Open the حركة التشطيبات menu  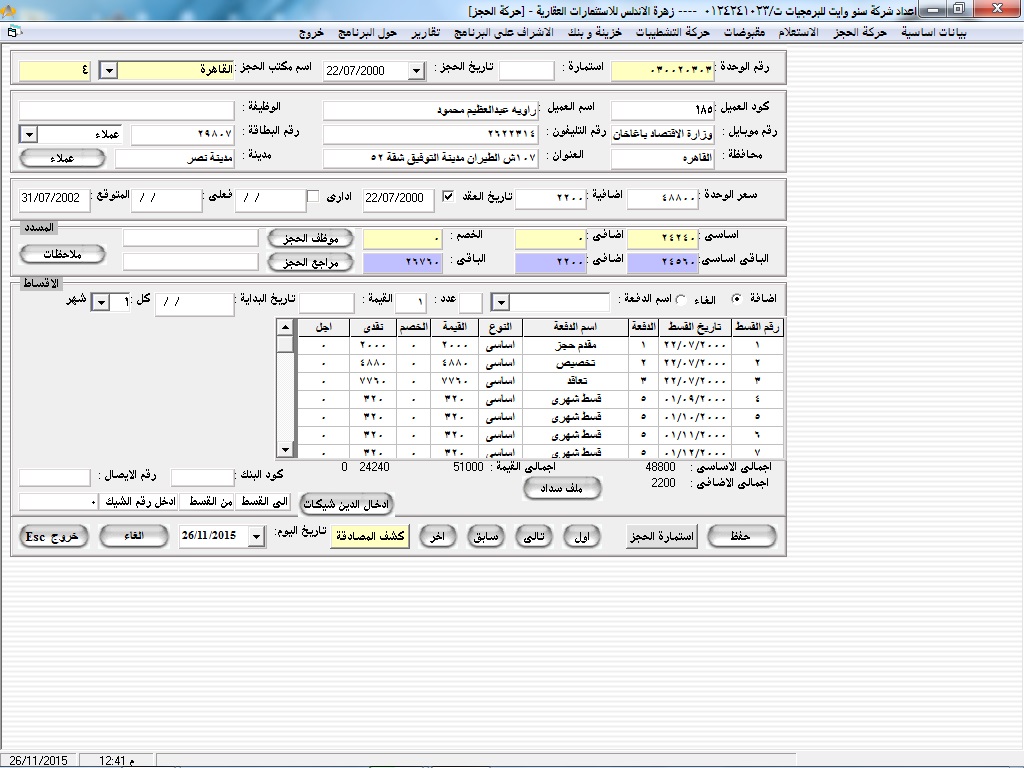pos(673,32)
